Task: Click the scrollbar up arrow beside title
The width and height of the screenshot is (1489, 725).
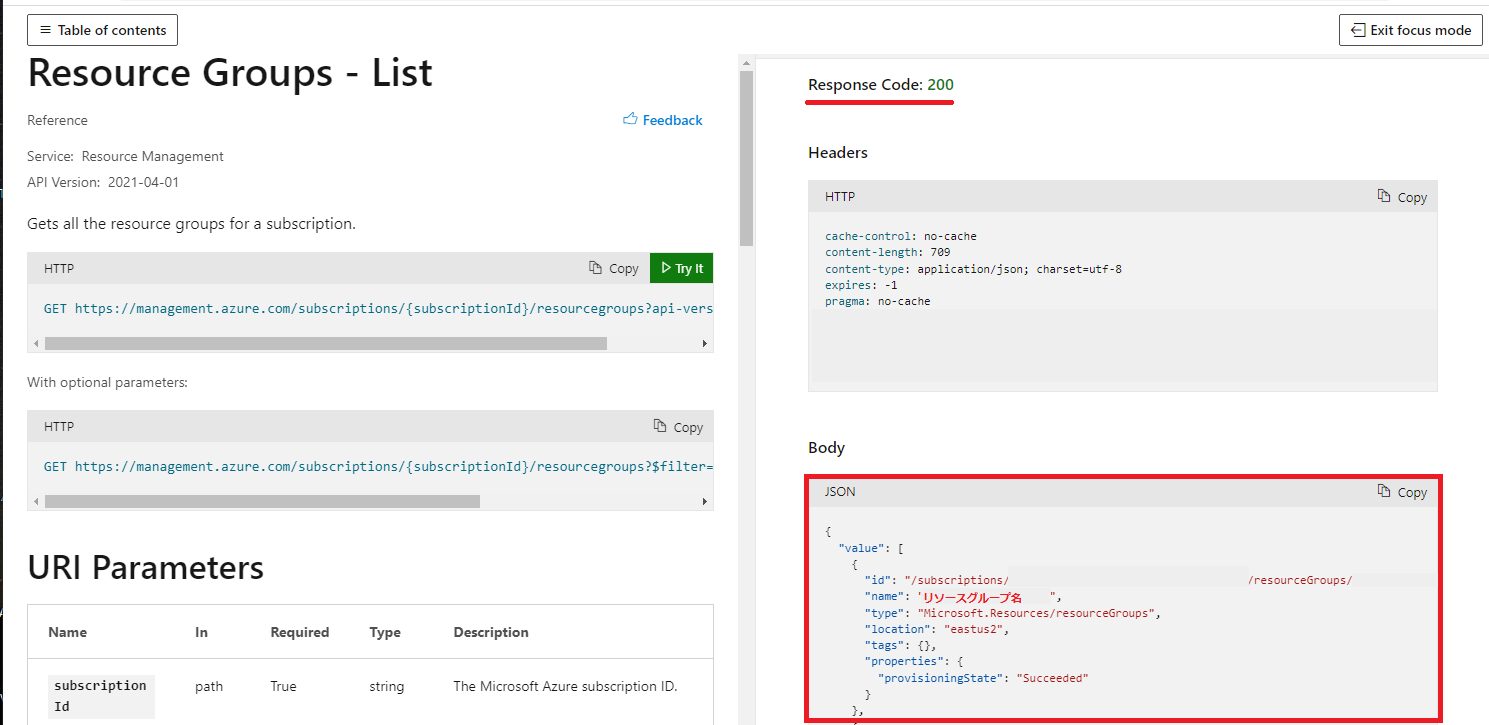Action: (x=746, y=63)
